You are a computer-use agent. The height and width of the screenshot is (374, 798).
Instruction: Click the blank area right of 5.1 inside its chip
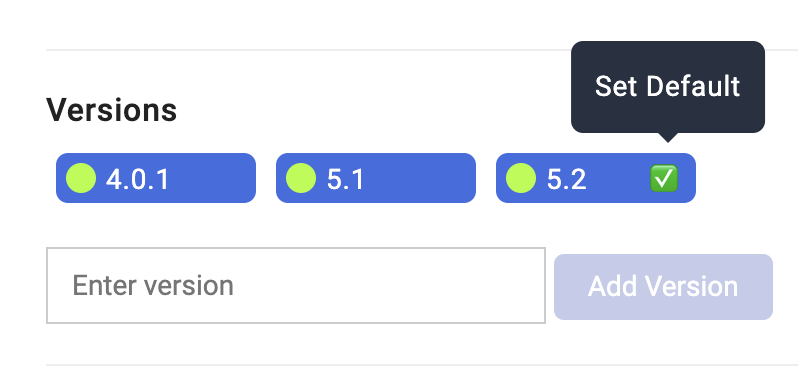[419, 178]
